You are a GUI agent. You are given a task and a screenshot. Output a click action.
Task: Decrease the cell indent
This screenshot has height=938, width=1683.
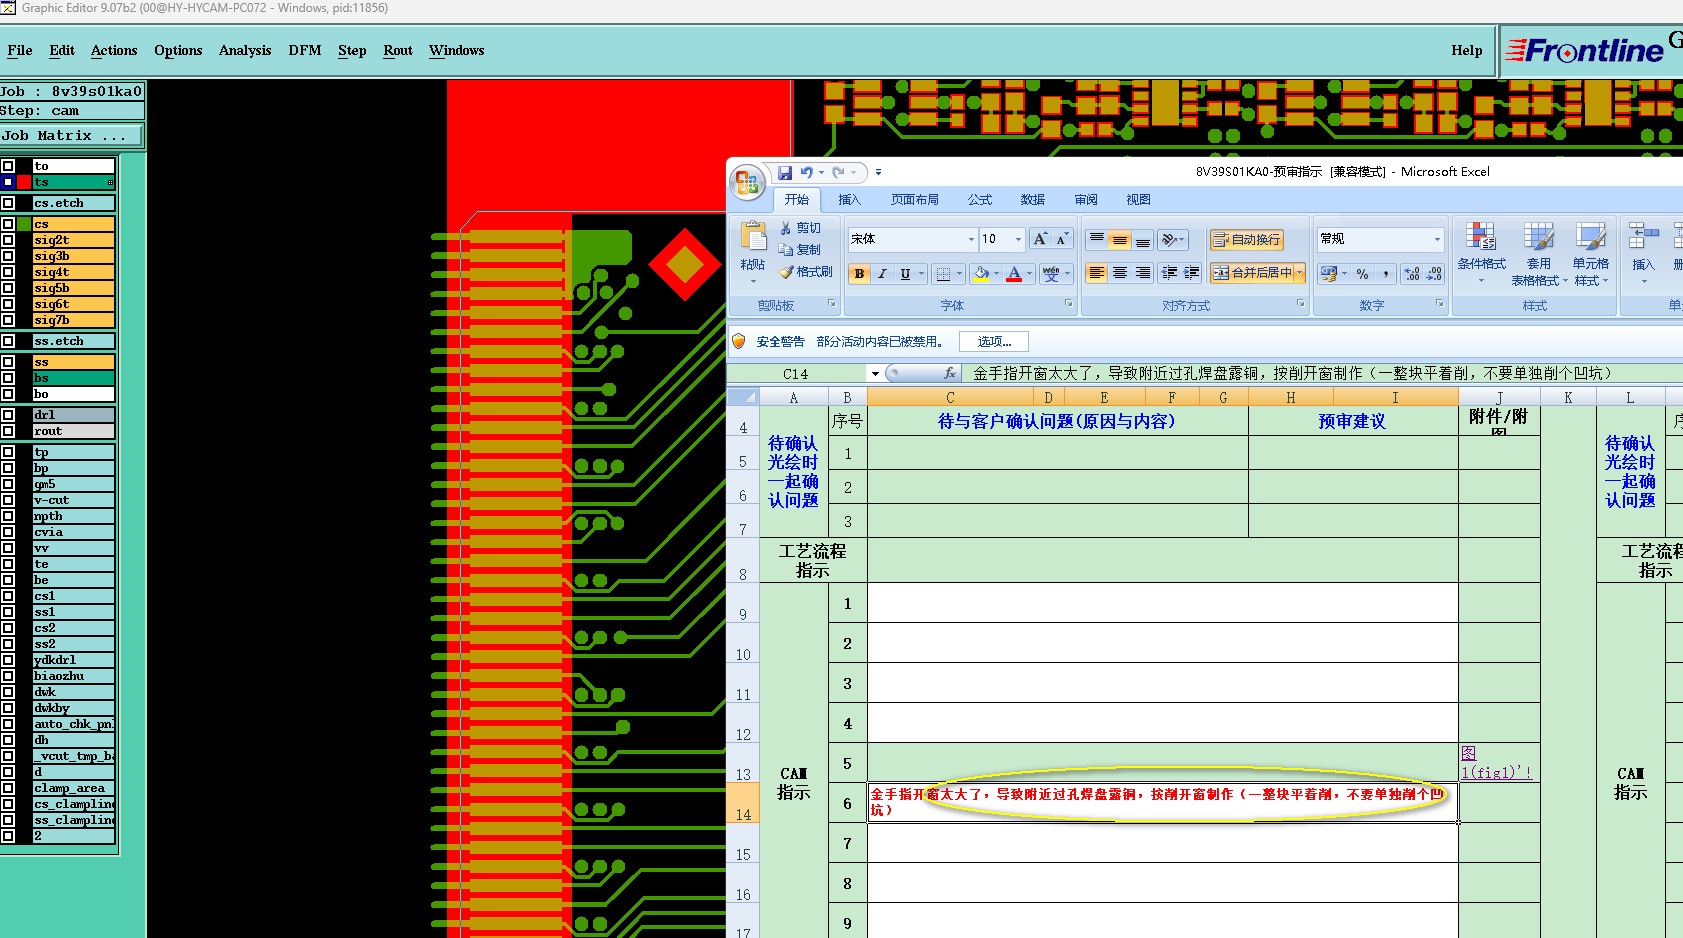(x=1169, y=273)
